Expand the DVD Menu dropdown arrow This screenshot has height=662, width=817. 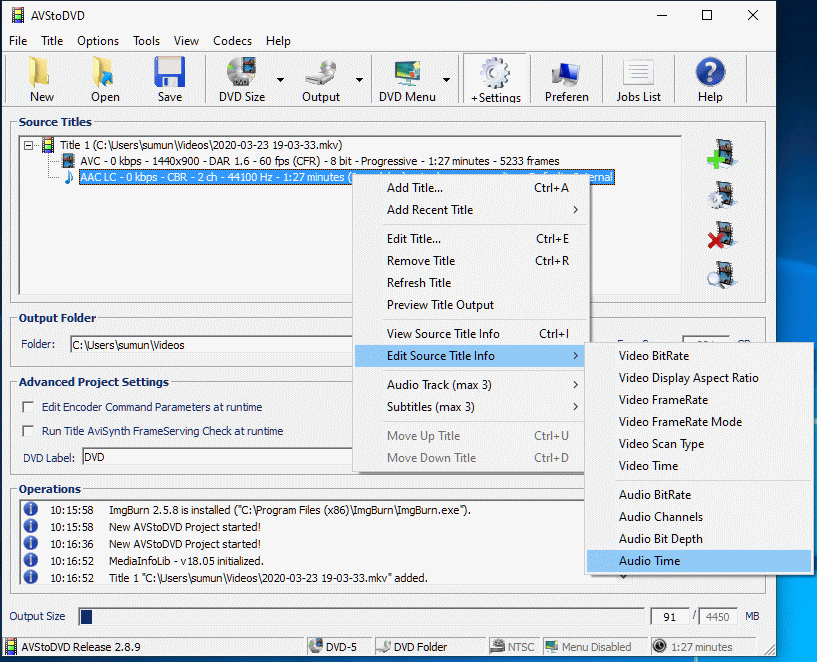click(447, 80)
